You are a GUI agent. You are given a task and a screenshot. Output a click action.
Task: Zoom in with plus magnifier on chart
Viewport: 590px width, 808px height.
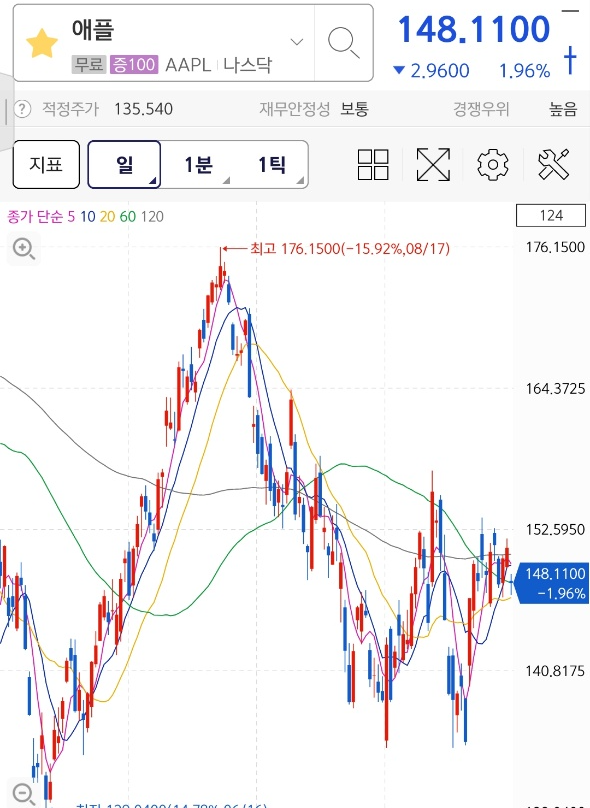[24, 249]
